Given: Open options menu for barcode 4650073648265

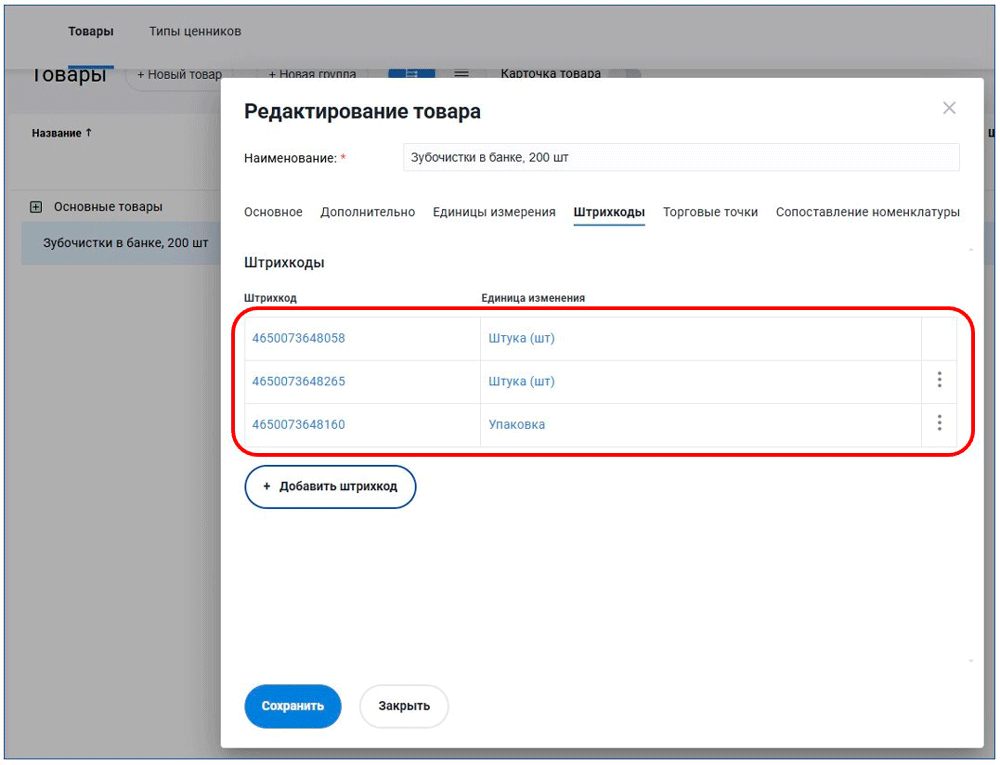Looking at the screenshot, I should tap(939, 380).
